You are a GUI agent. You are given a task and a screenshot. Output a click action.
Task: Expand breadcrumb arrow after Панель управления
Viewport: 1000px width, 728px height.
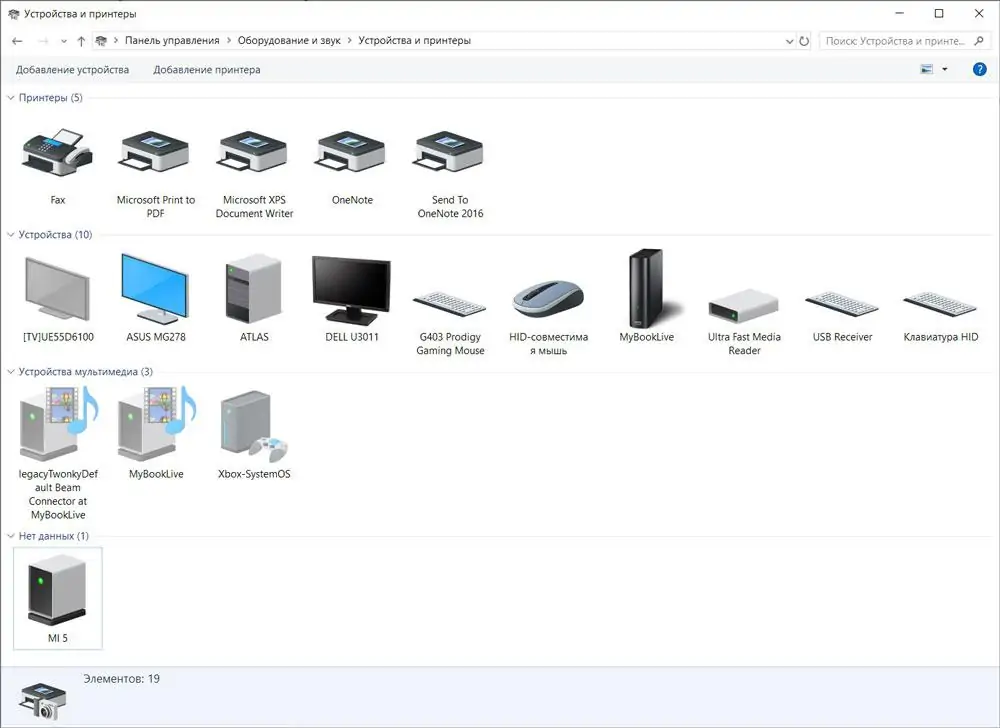pyautogui.click(x=228, y=41)
